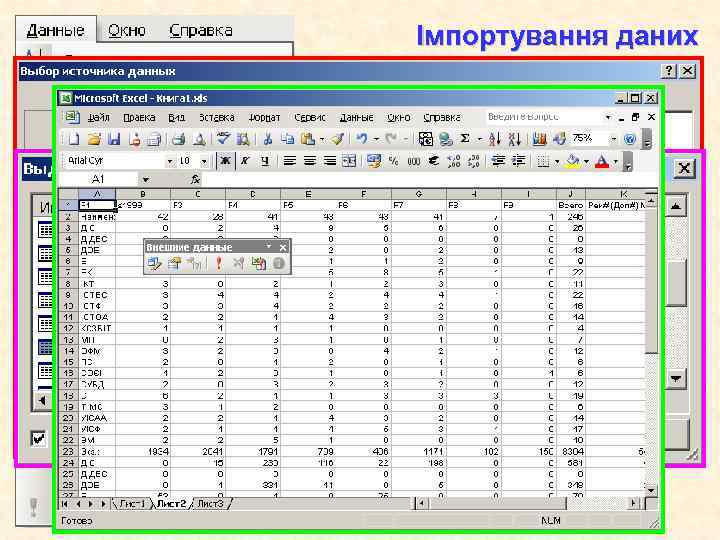Refresh data with red exclamation icon

tap(219, 264)
